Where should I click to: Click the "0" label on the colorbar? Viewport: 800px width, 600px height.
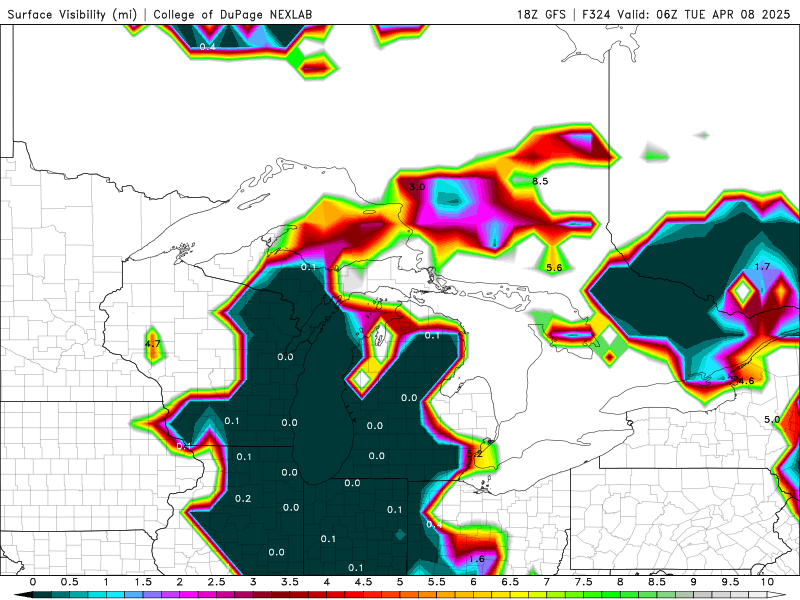(33, 582)
